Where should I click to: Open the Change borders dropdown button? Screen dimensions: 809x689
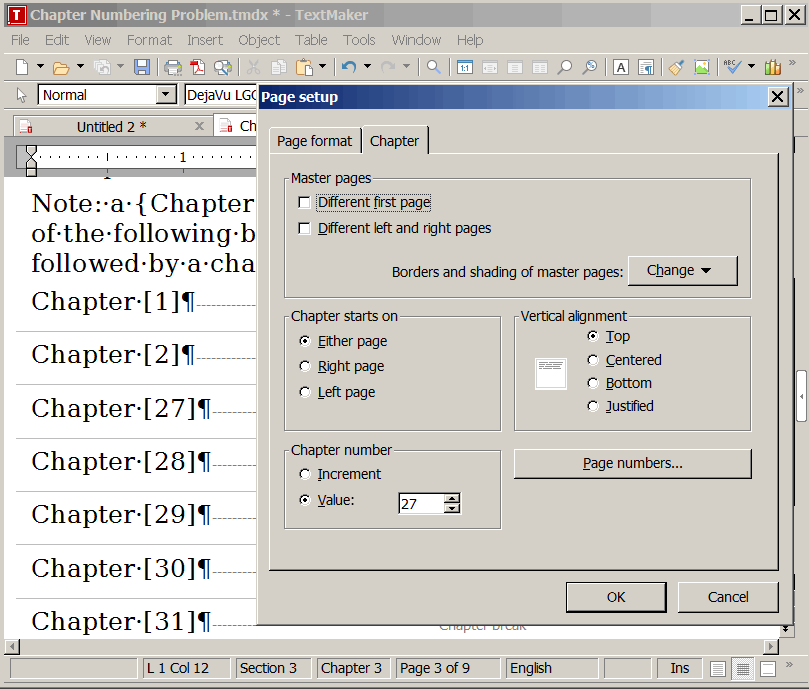pos(681,271)
